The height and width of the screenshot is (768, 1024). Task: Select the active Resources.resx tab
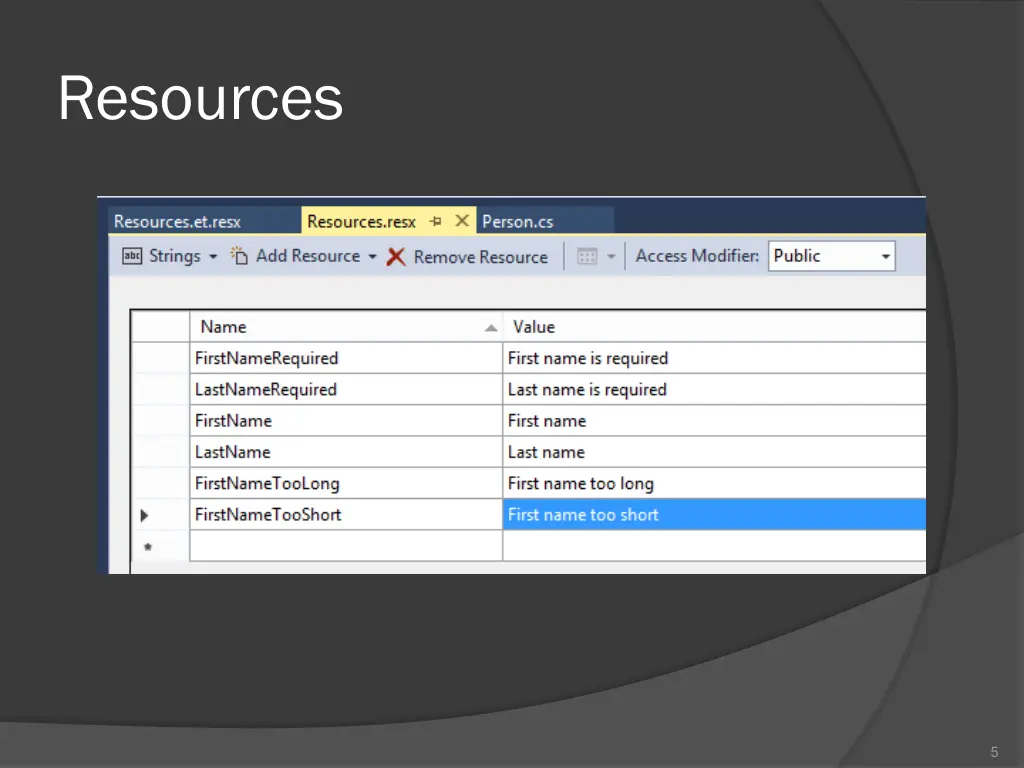coord(361,221)
